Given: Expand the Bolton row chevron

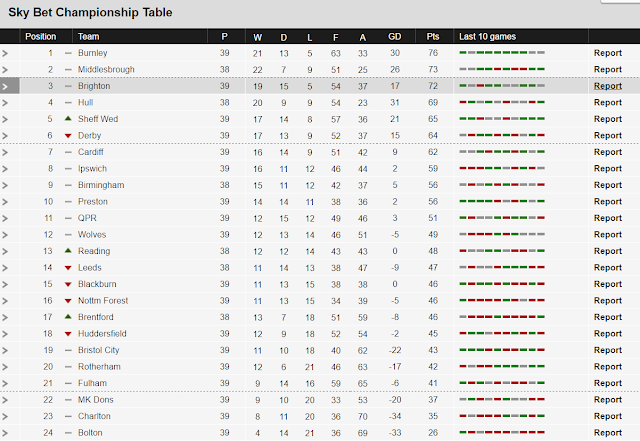Looking at the screenshot, I should [x=5, y=433].
